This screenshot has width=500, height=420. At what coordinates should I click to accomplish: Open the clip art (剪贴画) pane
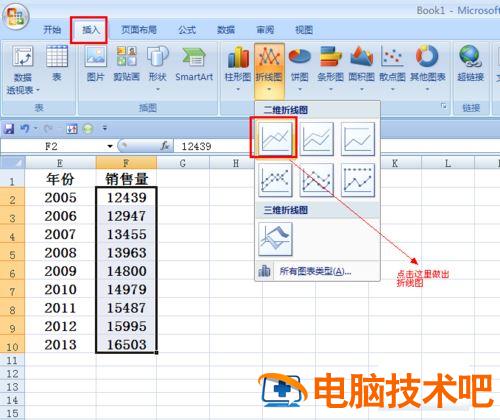pos(126,63)
